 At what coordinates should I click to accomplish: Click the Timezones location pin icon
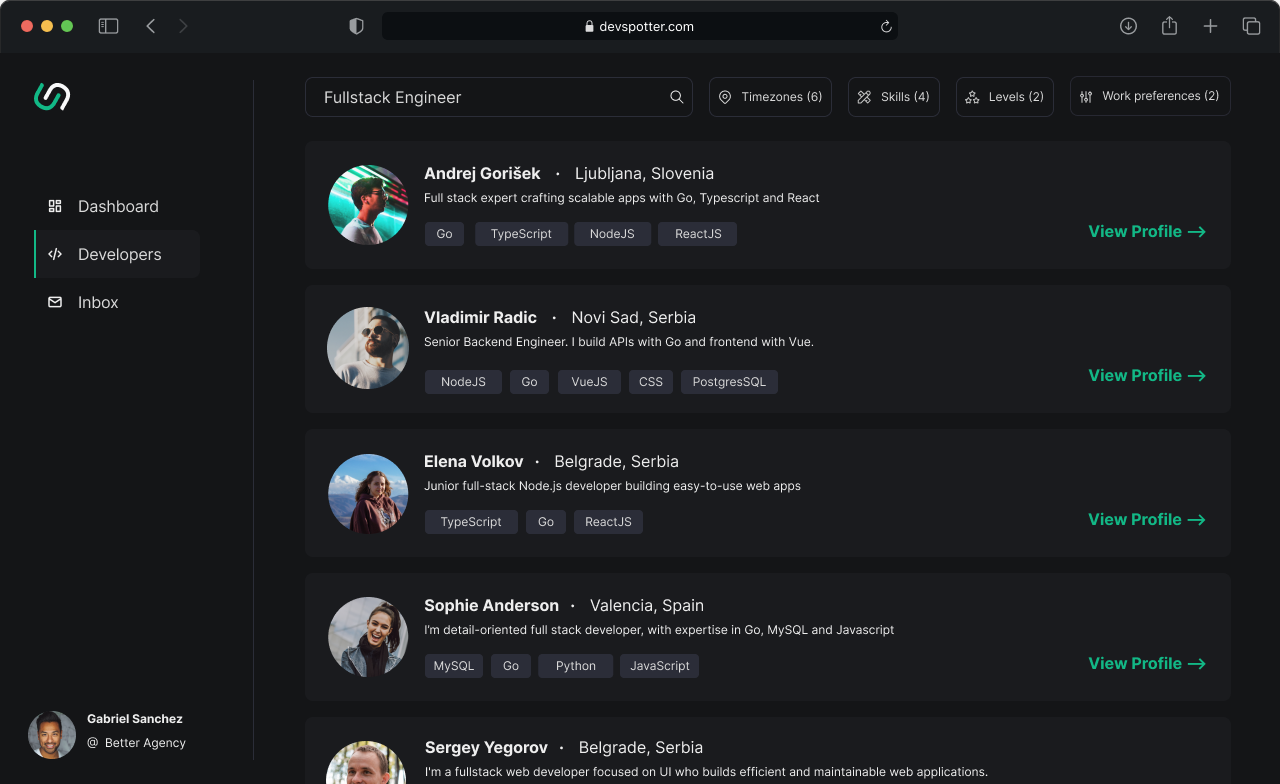(725, 97)
